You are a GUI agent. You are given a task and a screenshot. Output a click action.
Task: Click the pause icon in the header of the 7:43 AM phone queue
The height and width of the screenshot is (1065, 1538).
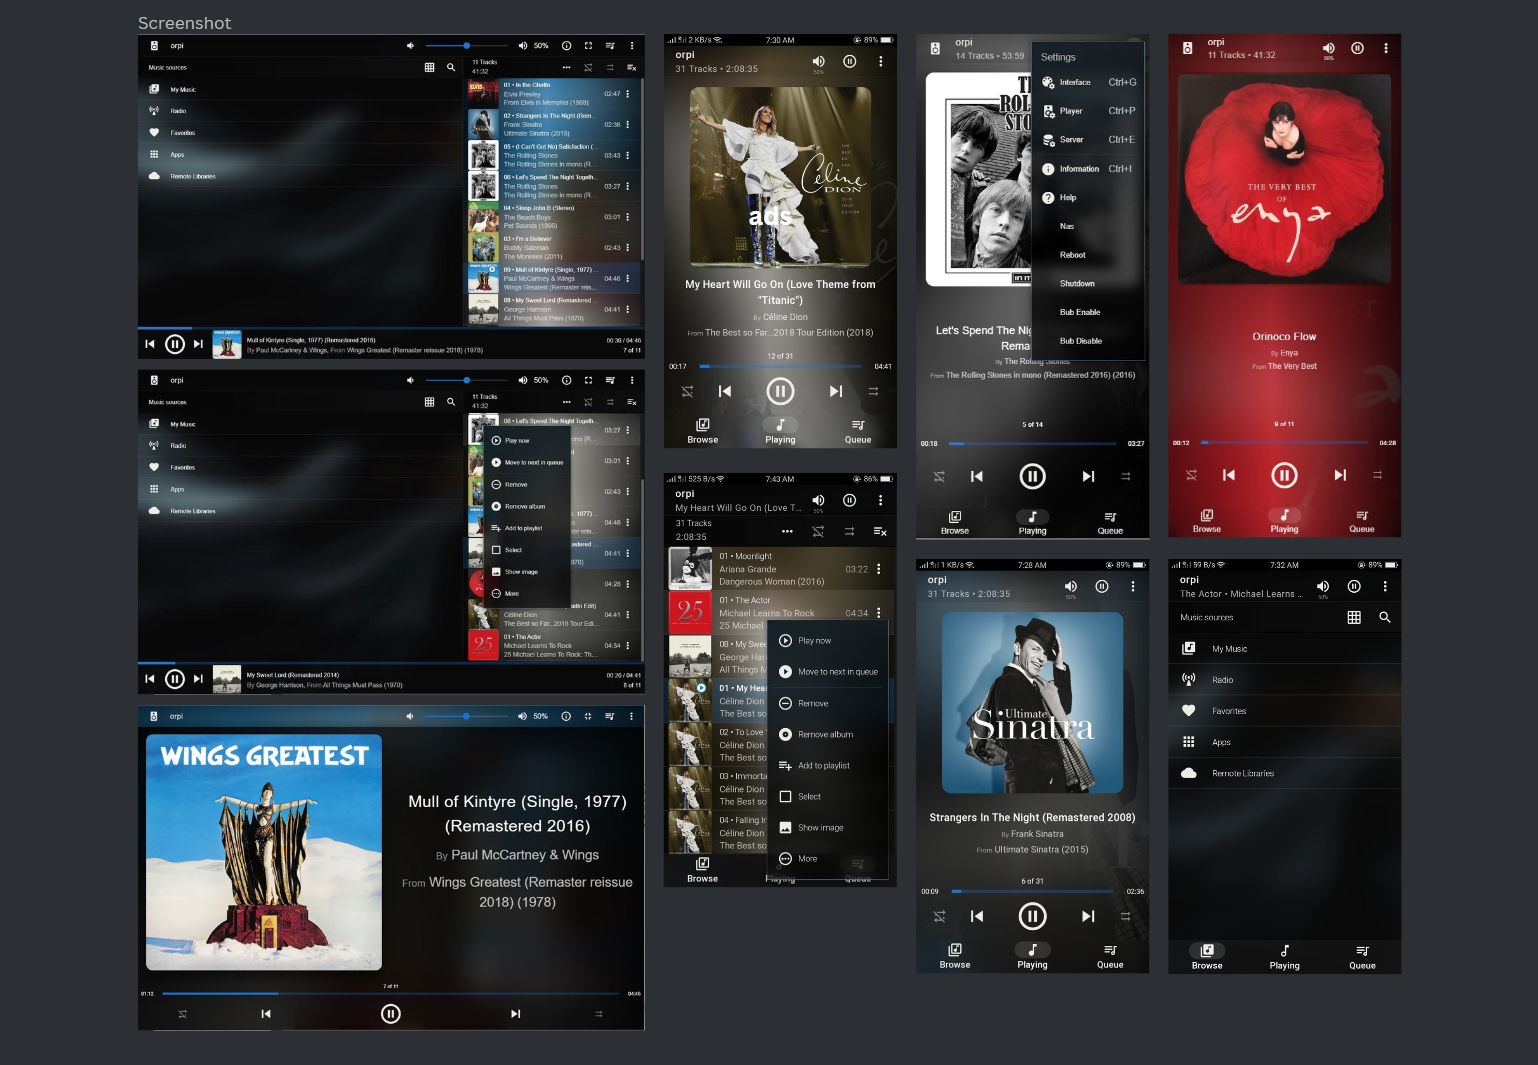(x=849, y=500)
